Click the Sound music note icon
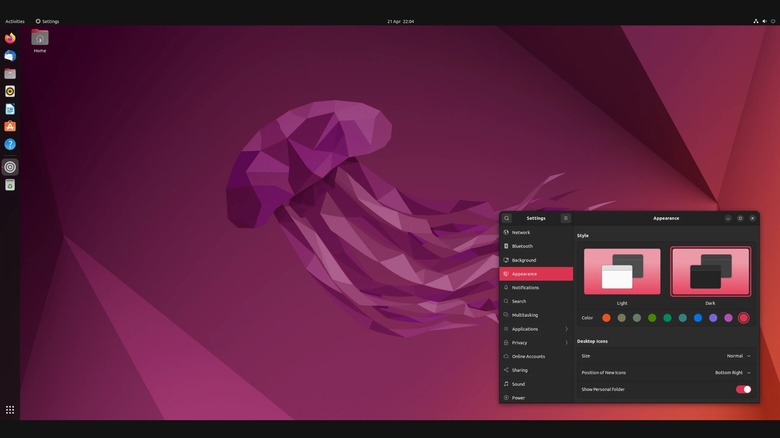The height and width of the screenshot is (438, 780). click(506, 384)
